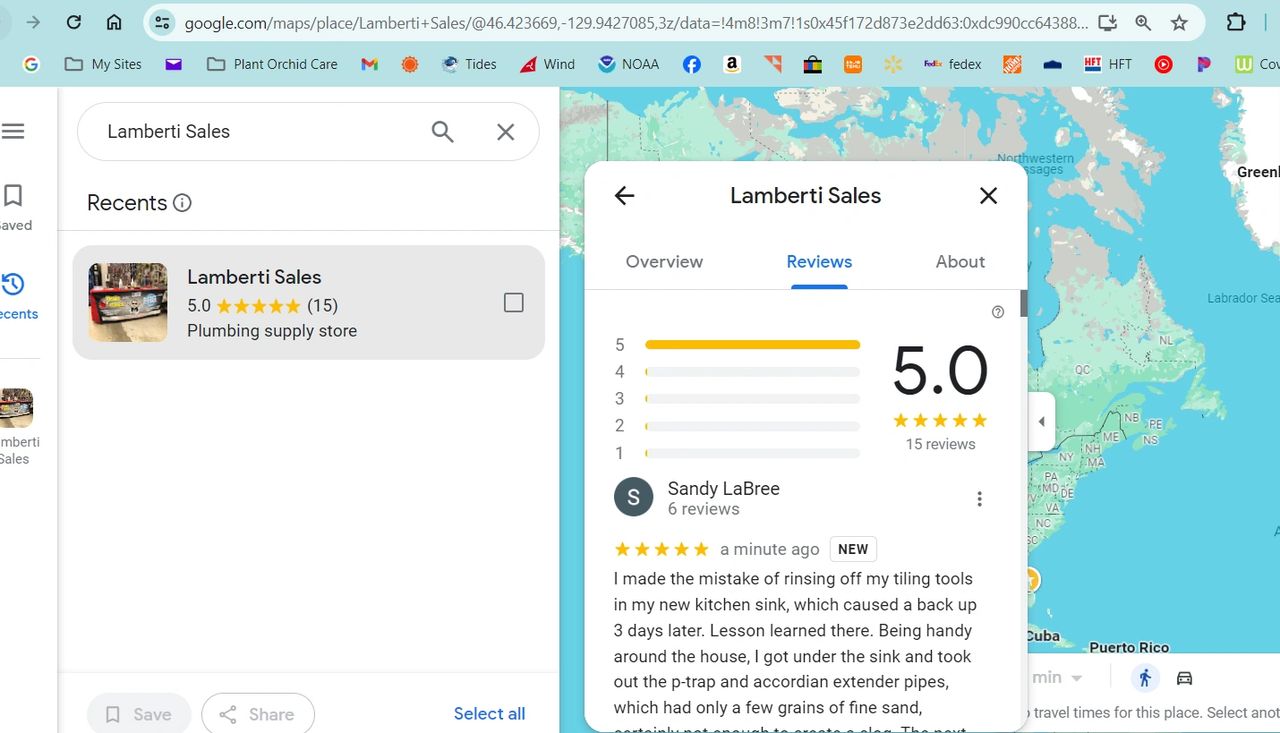This screenshot has width=1280, height=733.
Task: Open the HFT bookmark
Action: pyautogui.click(x=1108, y=64)
